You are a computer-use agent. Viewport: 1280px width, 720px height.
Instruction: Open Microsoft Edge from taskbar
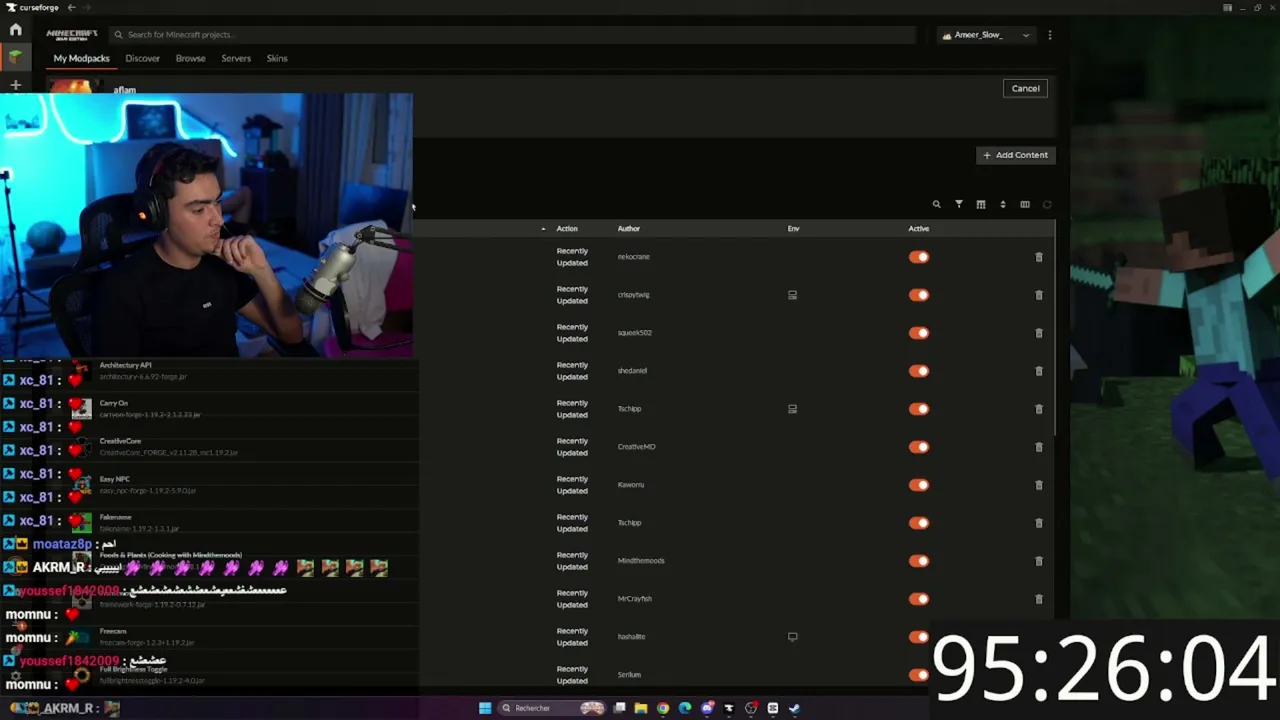[x=685, y=708]
